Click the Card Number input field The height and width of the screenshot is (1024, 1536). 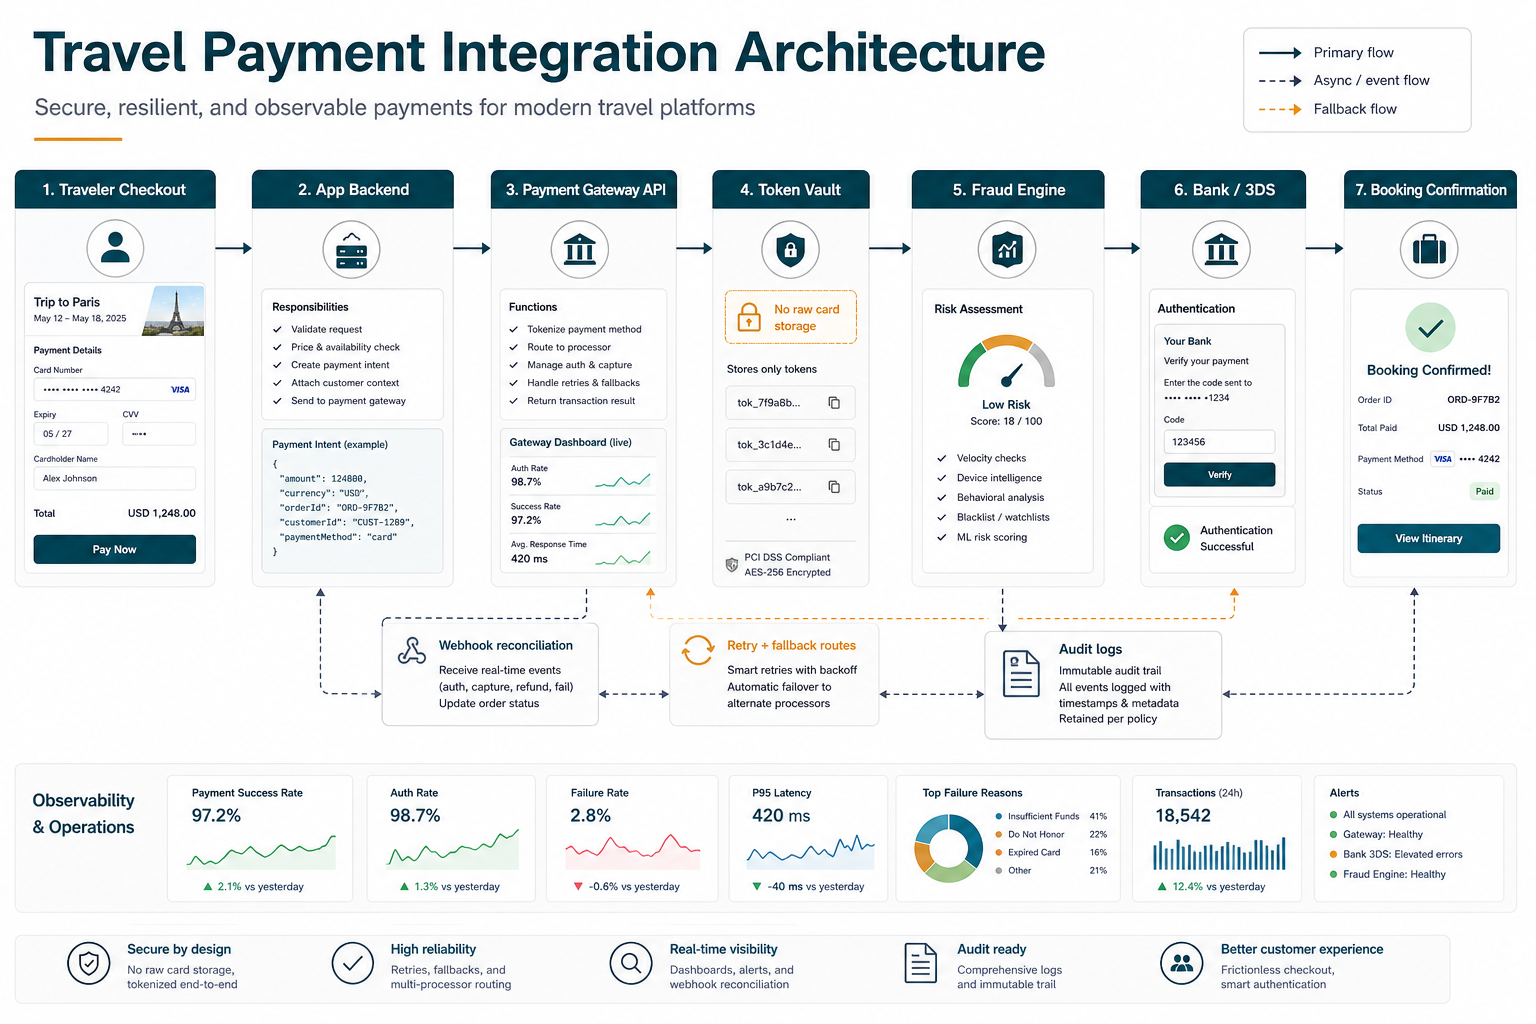point(115,390)
